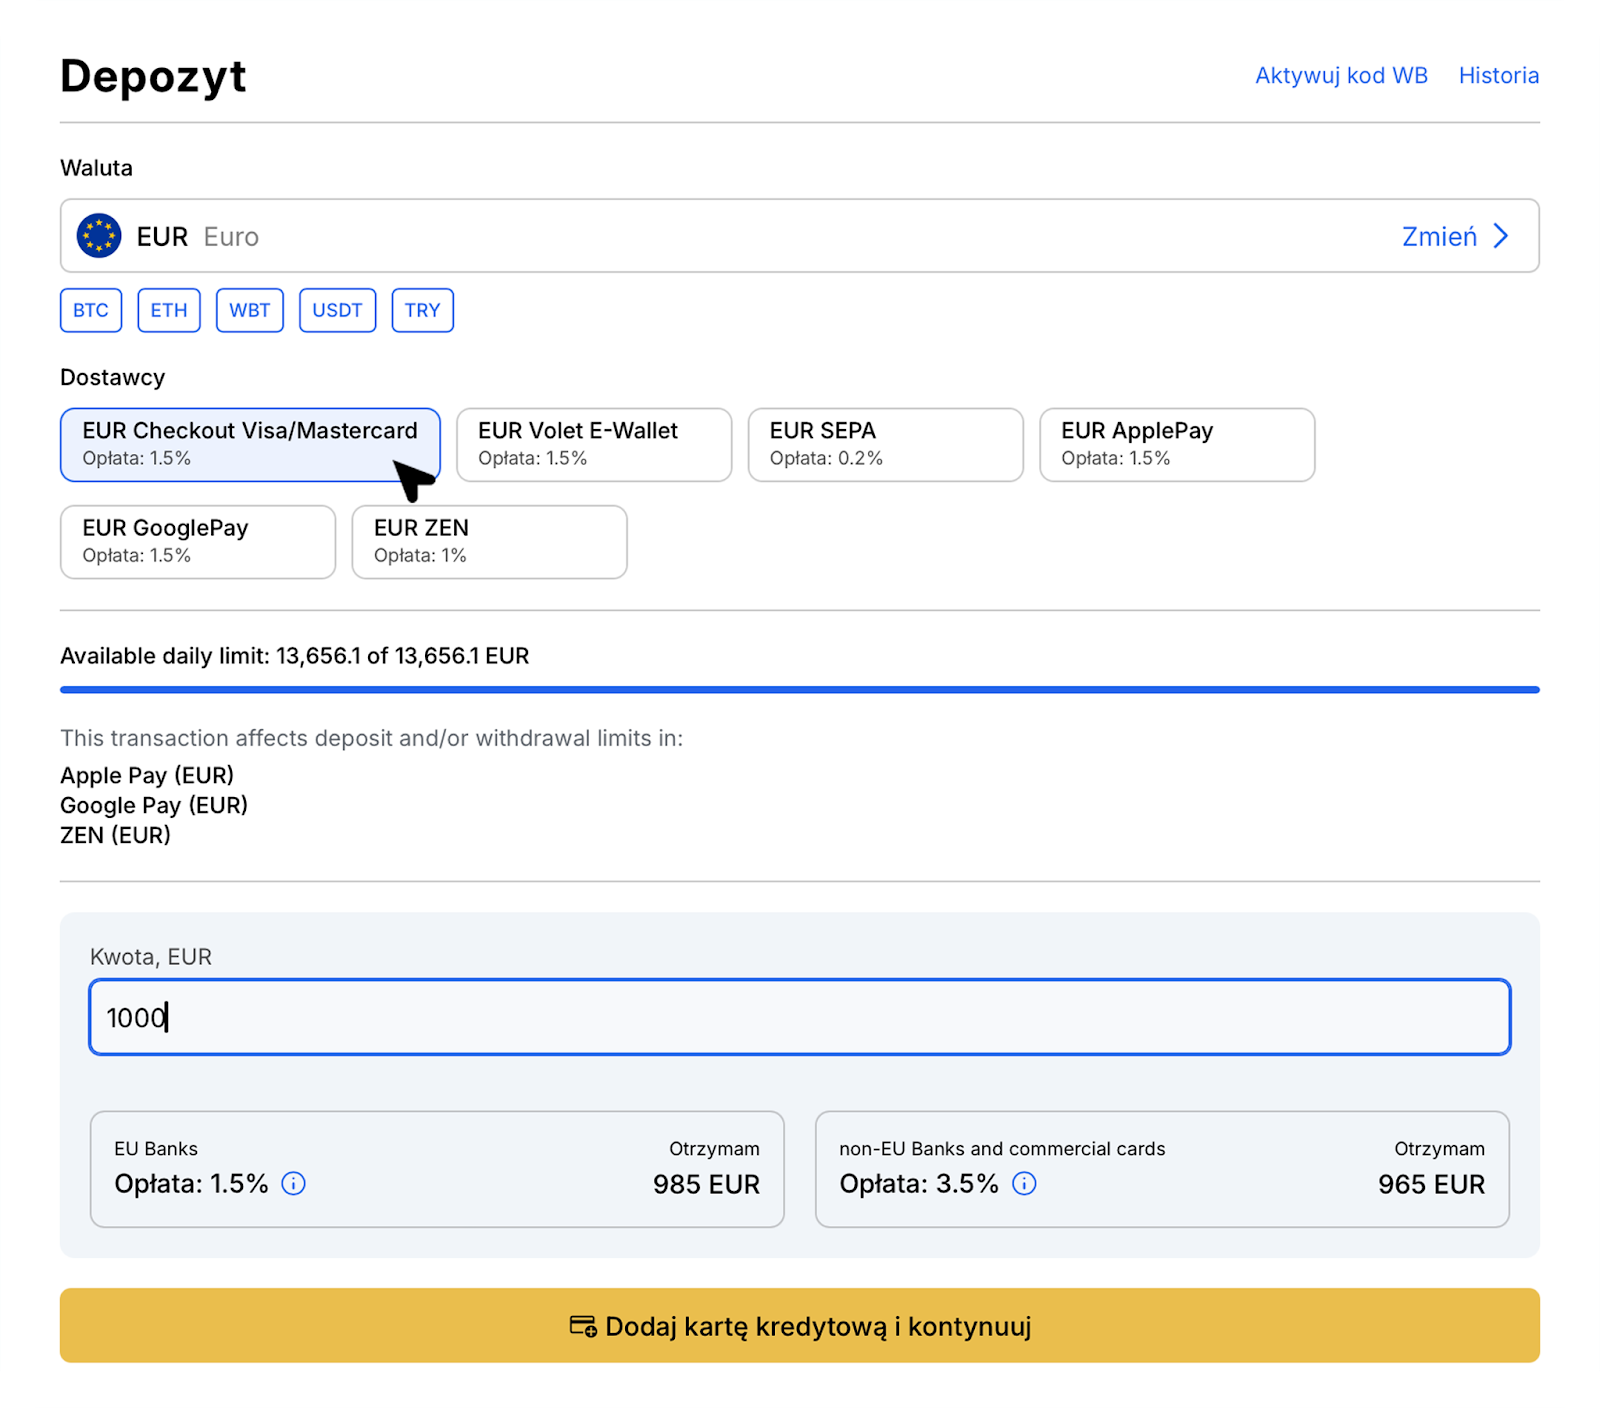1600x1408 pixels.
Task: Choose EUR ZEN provider
Action: pos(490,541)
